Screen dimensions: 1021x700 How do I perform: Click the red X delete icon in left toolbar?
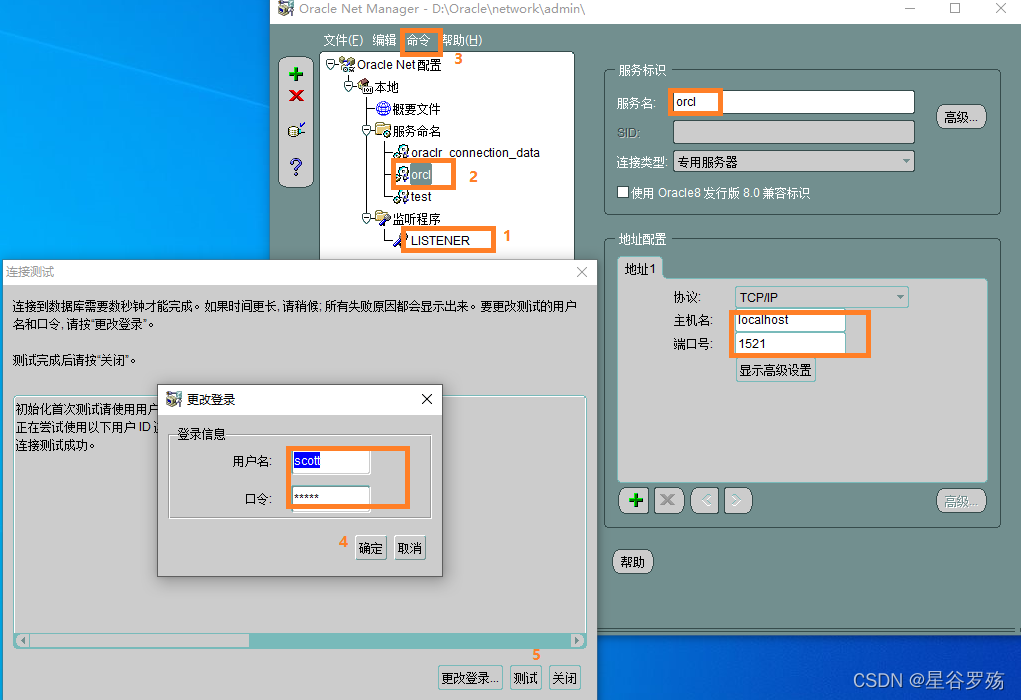[296, 96]
